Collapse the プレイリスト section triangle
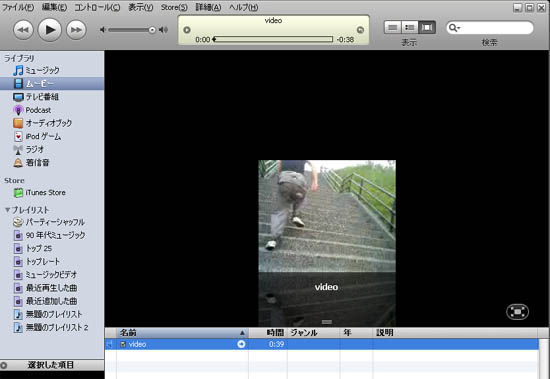 click(7, 210)
